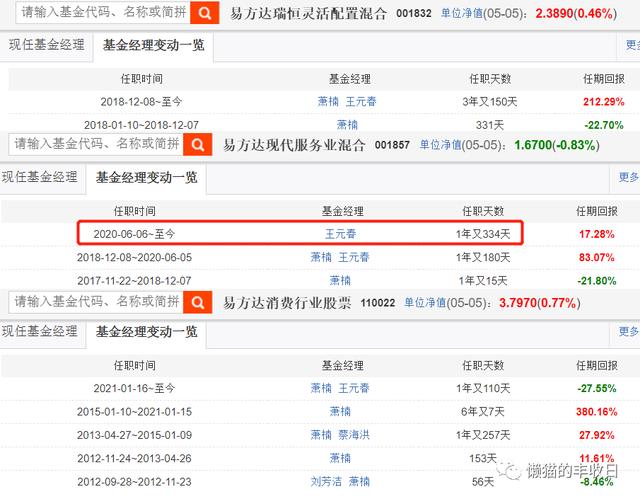Click the -22.70% return value

(x=604, y=125)
